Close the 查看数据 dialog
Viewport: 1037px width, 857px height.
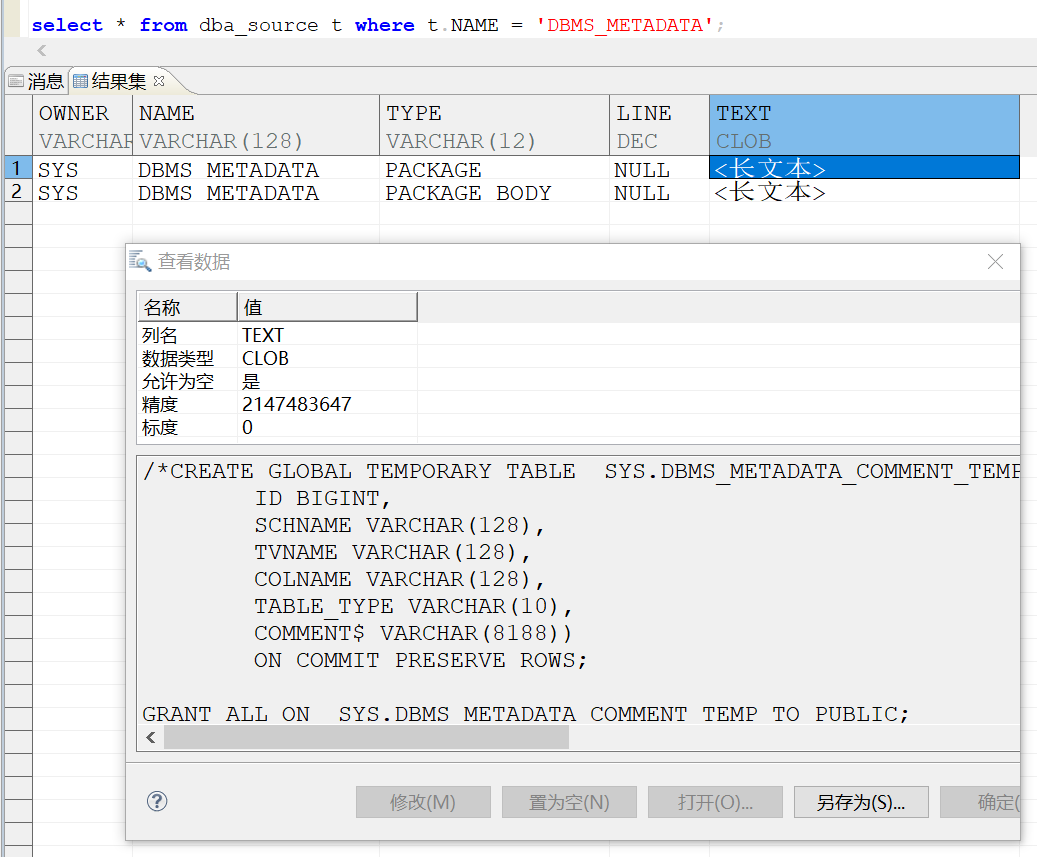click(x=995, y=262)
